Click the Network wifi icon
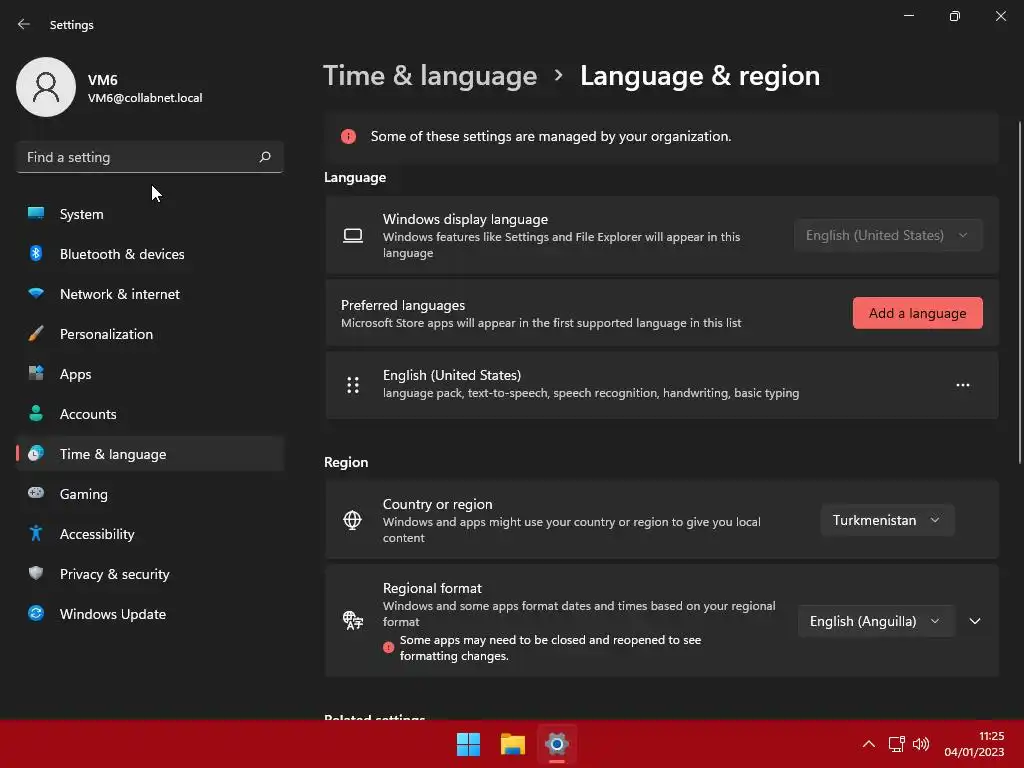Screen dimensions: 1024x768 click(x=36, y=293)
